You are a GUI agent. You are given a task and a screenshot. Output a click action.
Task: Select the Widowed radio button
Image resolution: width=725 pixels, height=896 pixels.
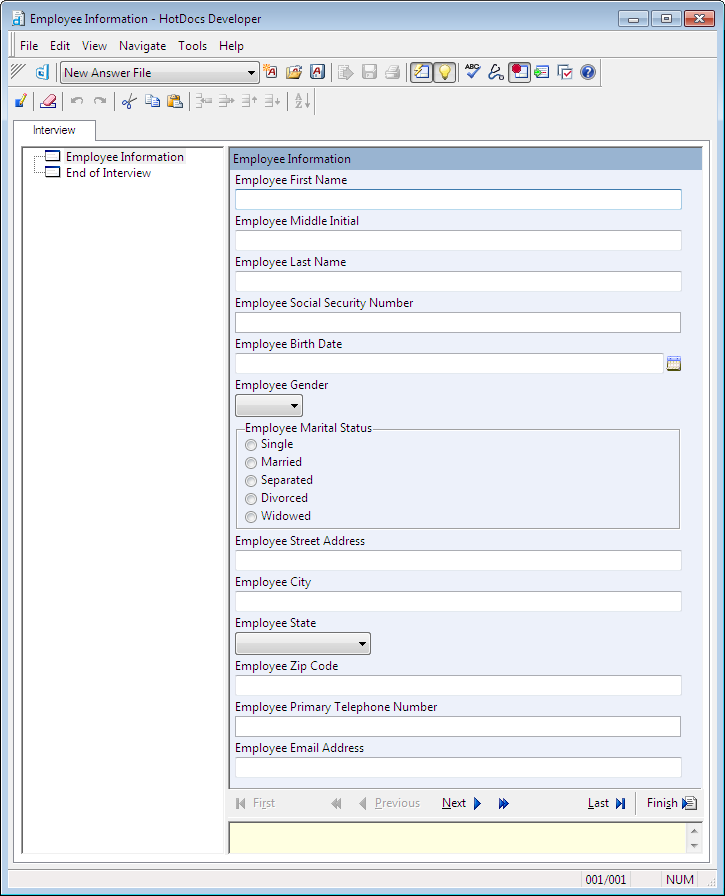point(251,516)
